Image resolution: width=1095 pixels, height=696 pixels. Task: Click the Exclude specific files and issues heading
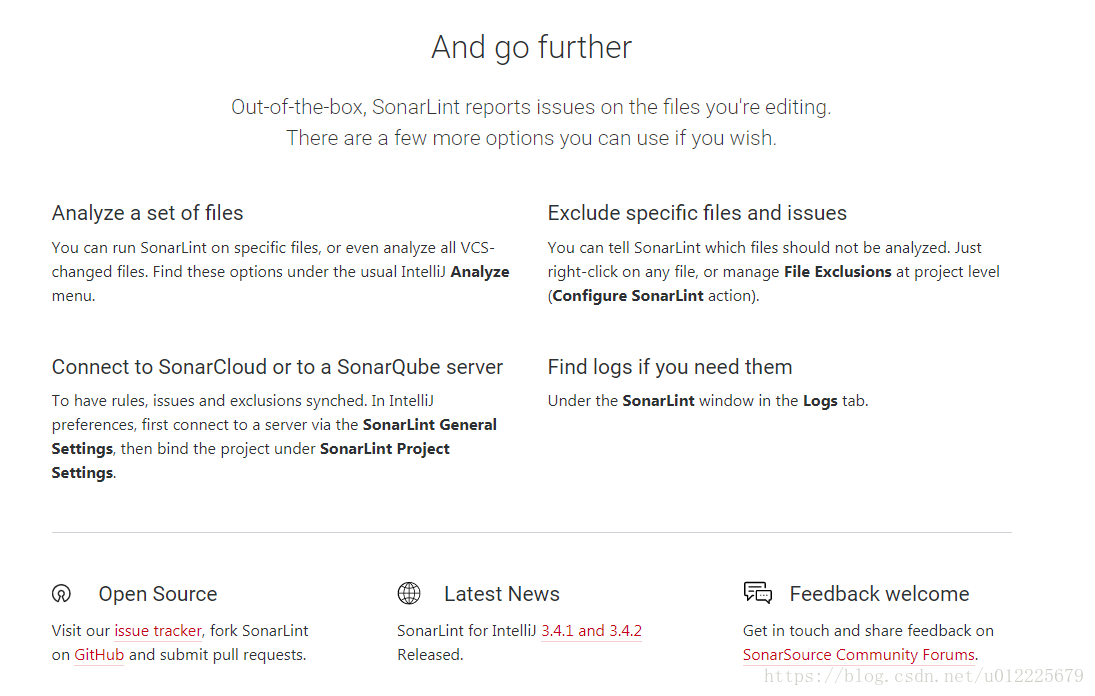point(697,213)
